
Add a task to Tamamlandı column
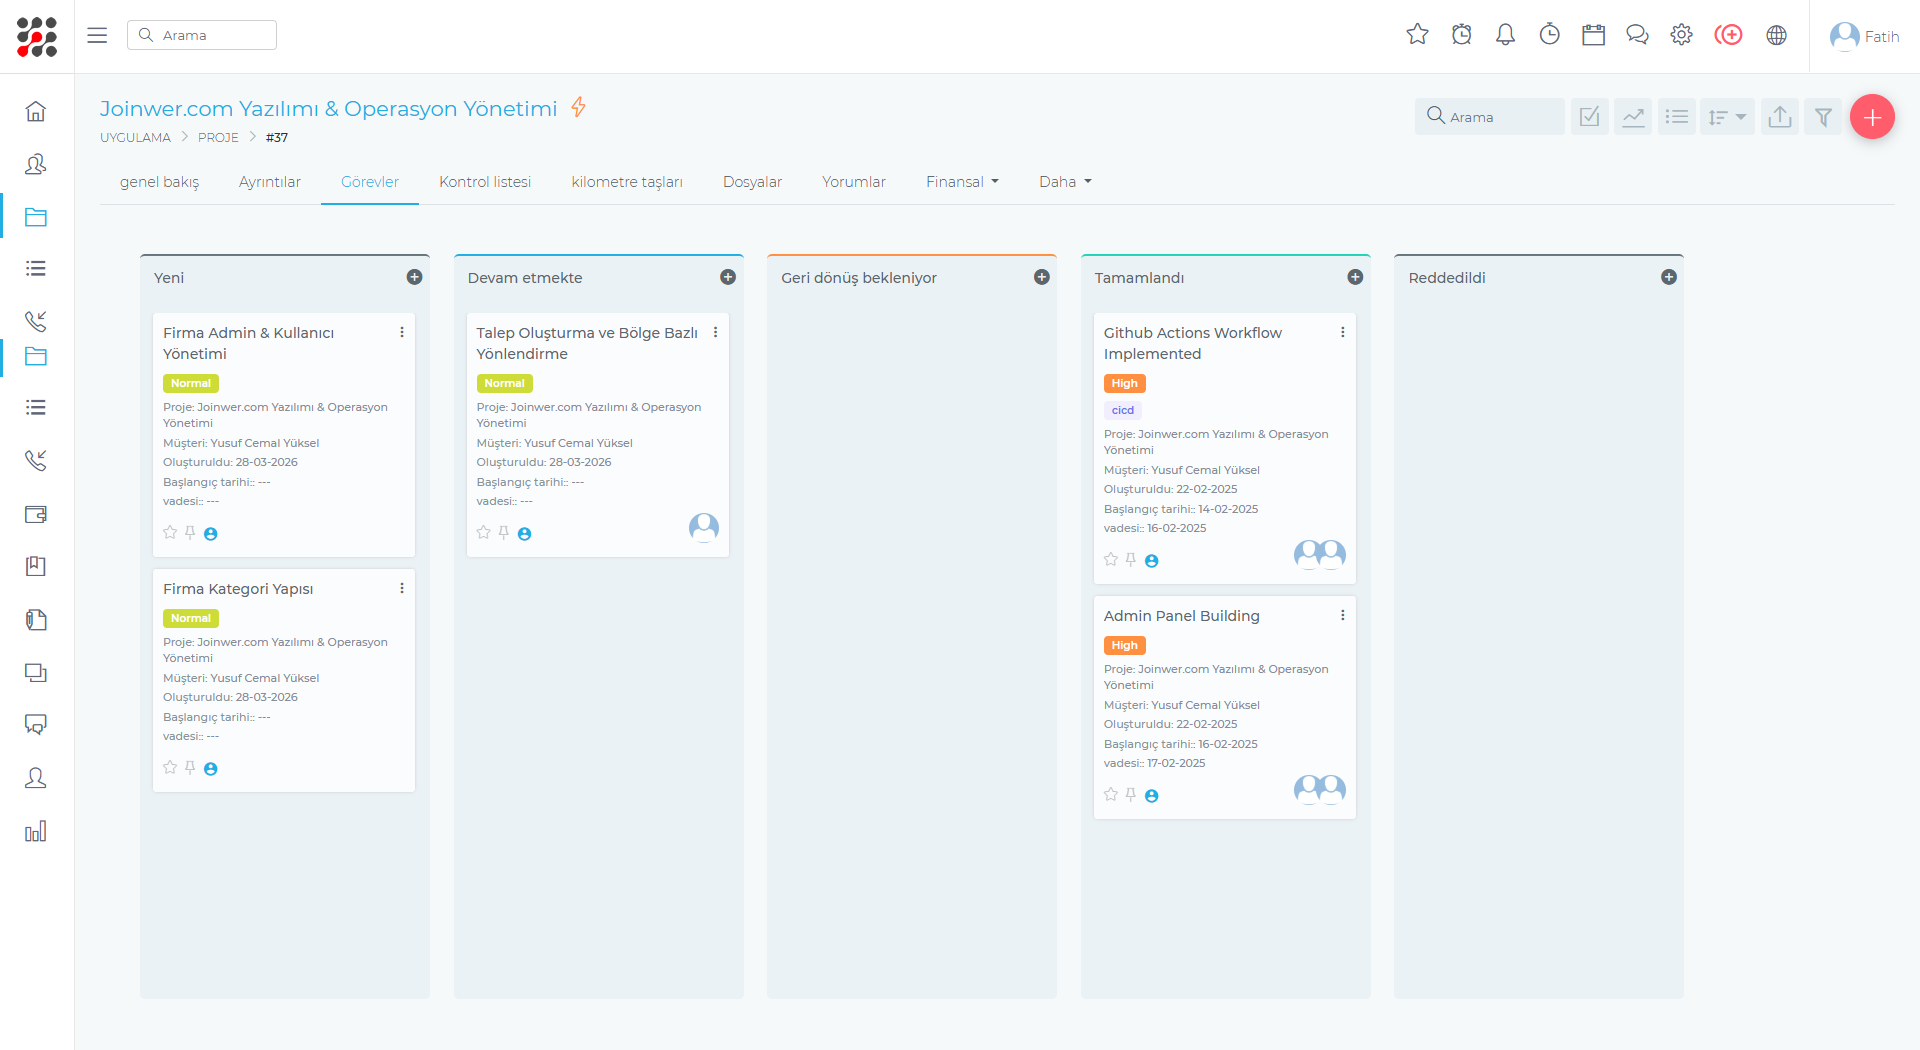[1355, 277]
